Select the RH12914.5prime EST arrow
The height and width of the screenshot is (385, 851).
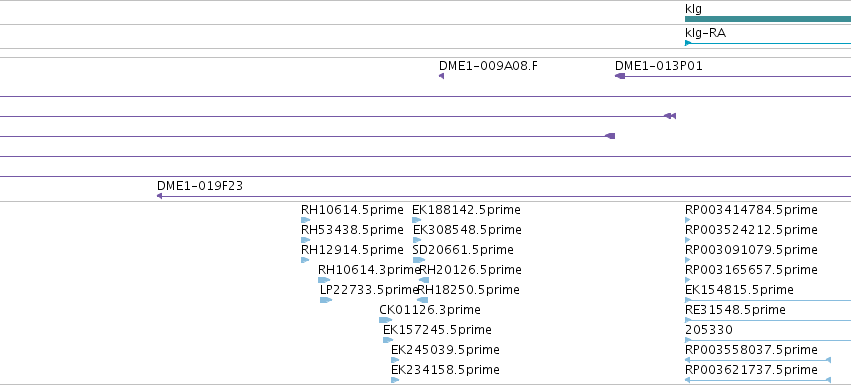coord(305,260)
